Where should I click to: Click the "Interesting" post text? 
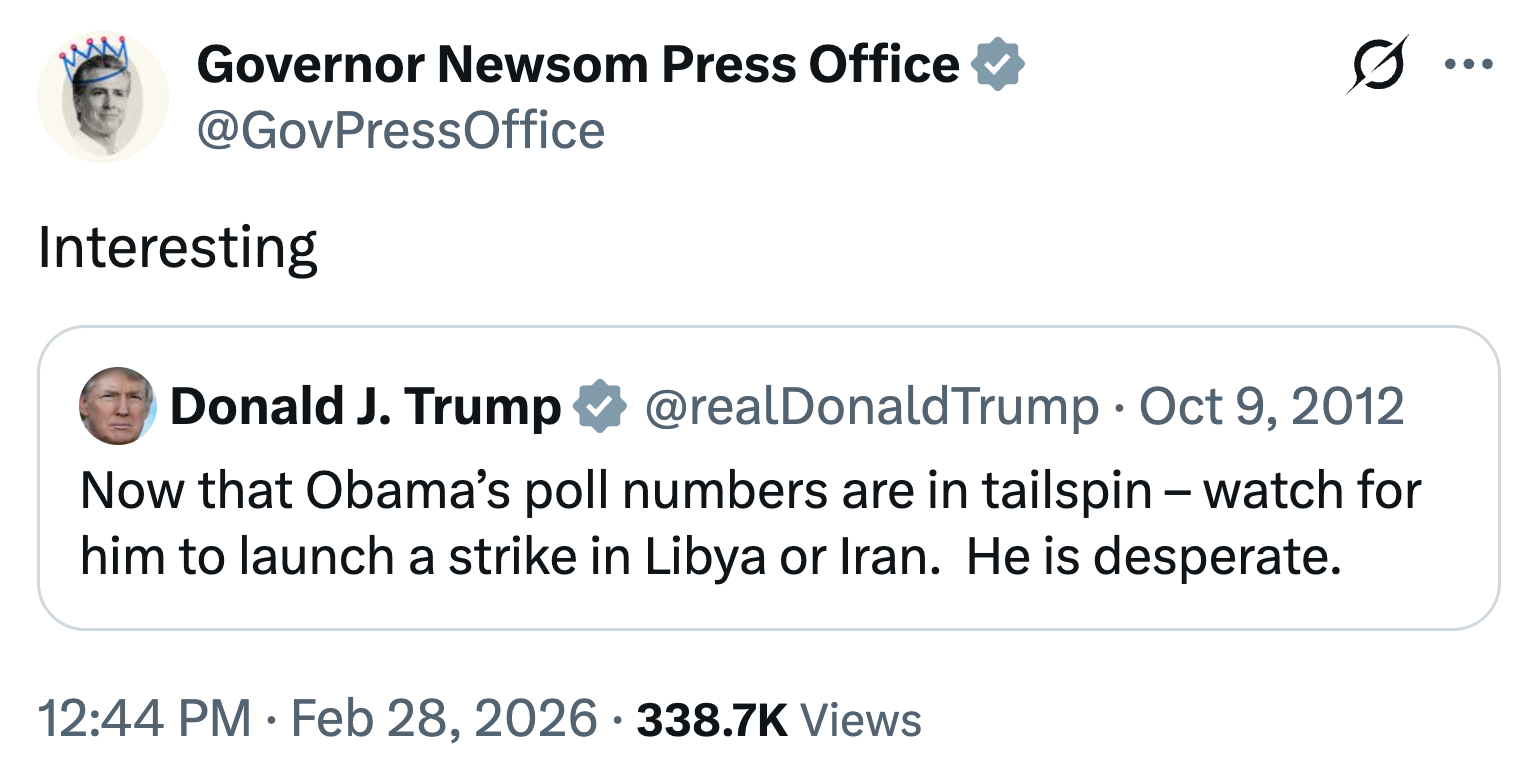[177, 248]
